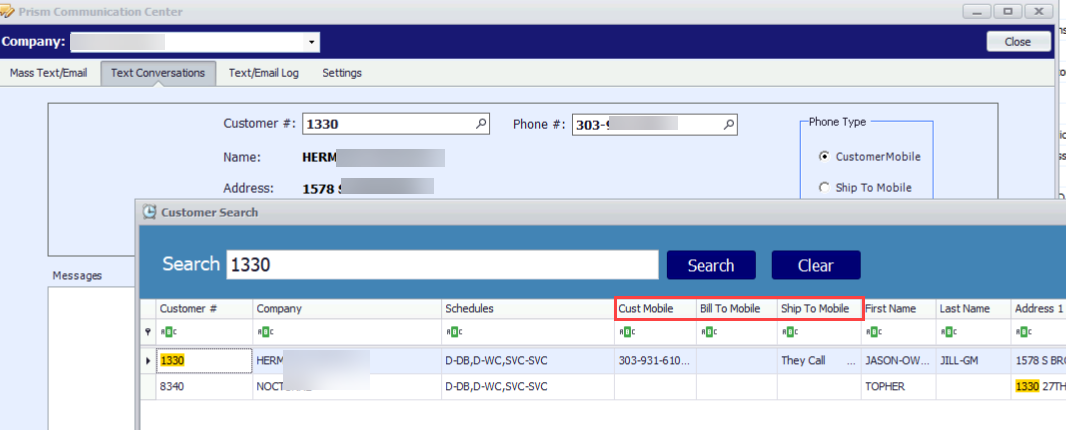Select the CustomerMobile radio button
The width and height of the screenshot is (1066, 430).
824,156
